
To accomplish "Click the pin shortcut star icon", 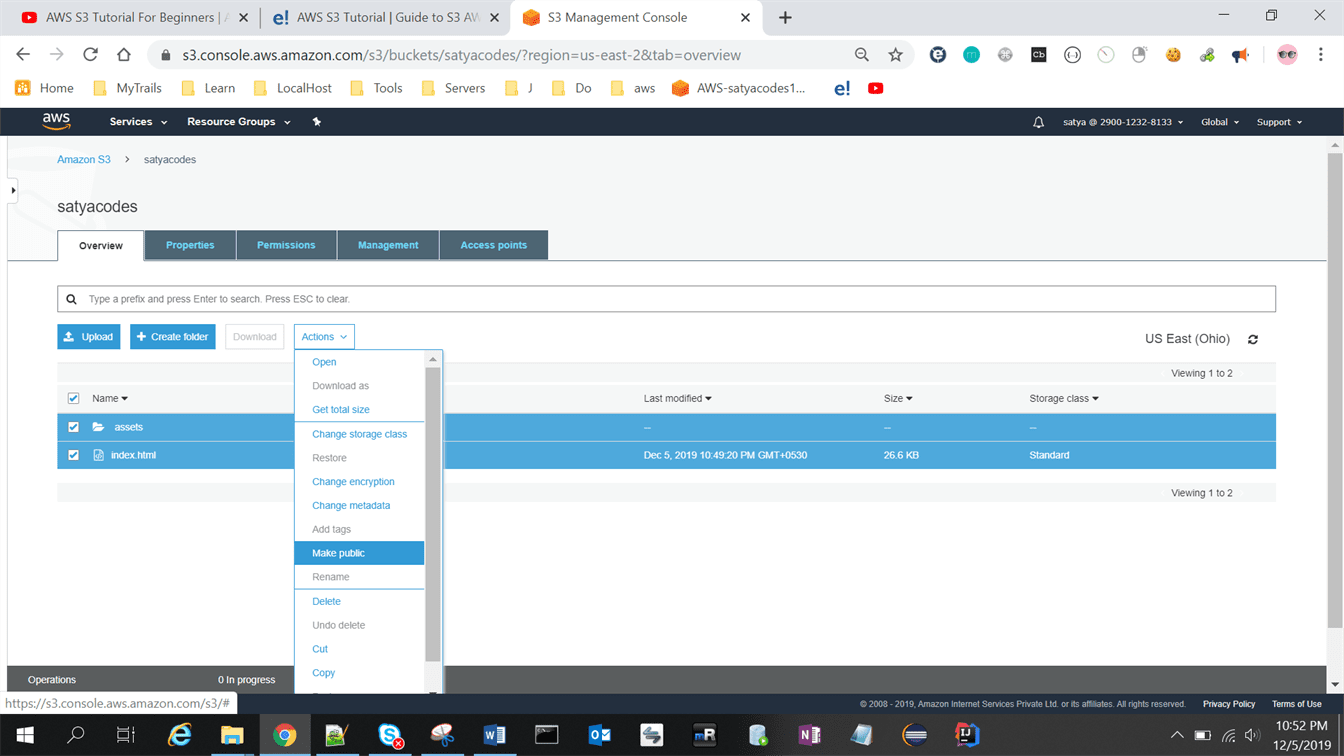I will point(317,122).
